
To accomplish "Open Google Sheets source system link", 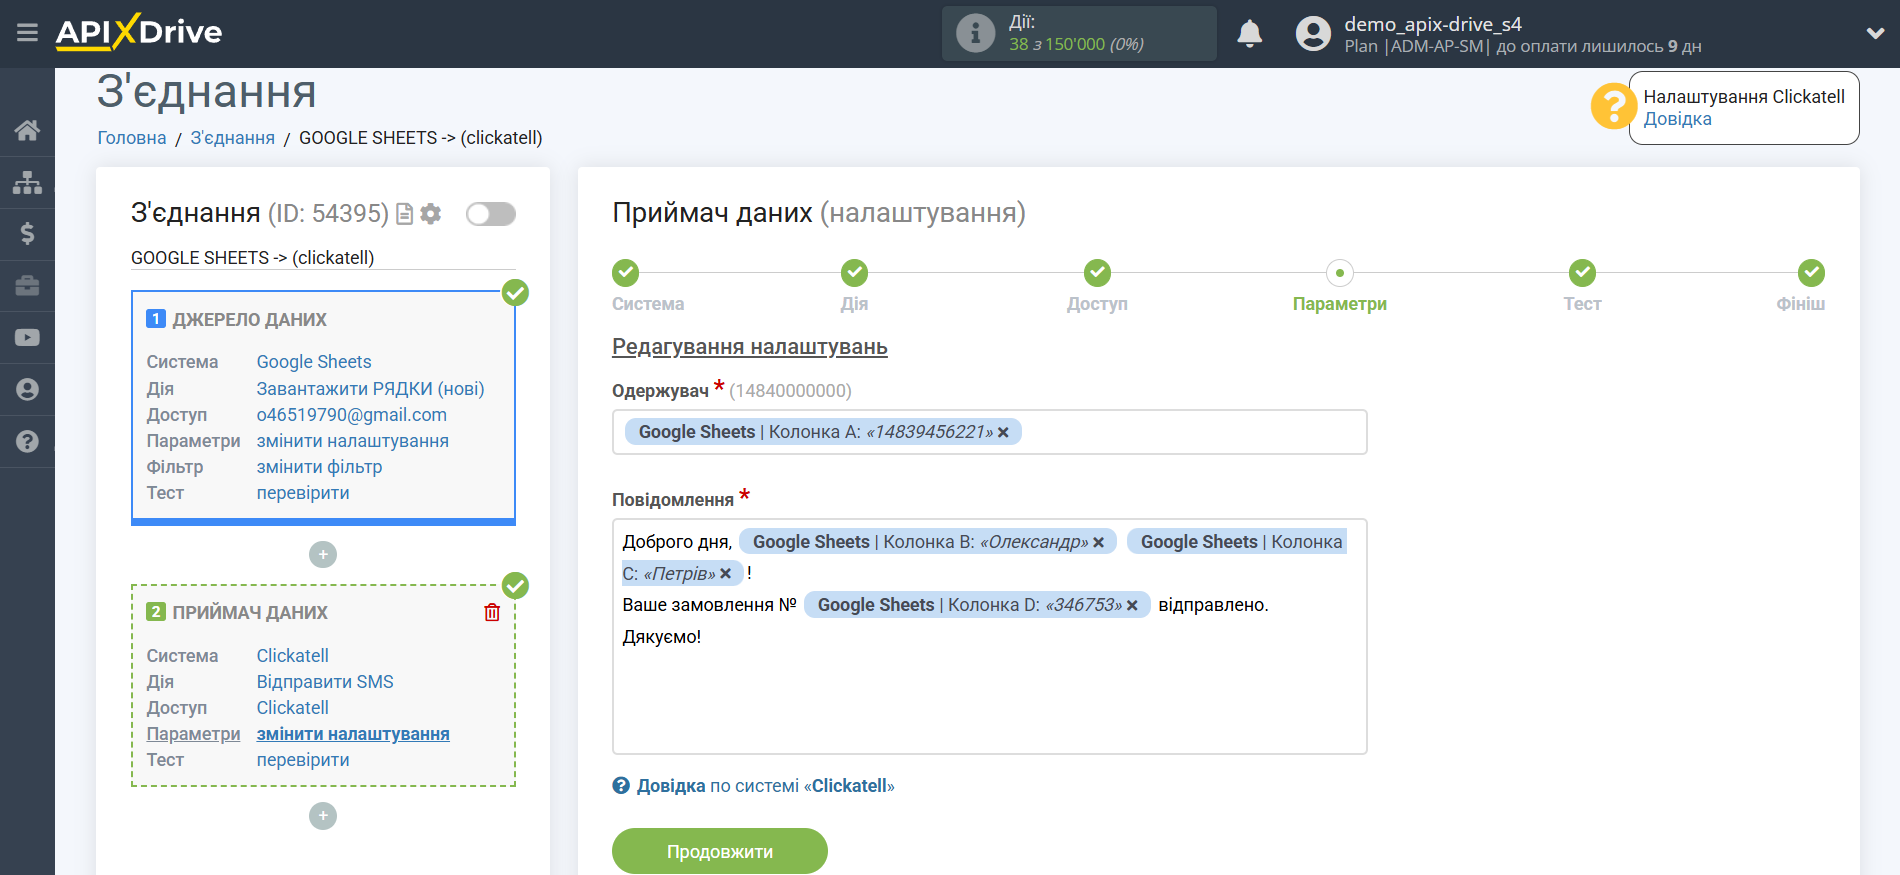I will tap(314, 362).
